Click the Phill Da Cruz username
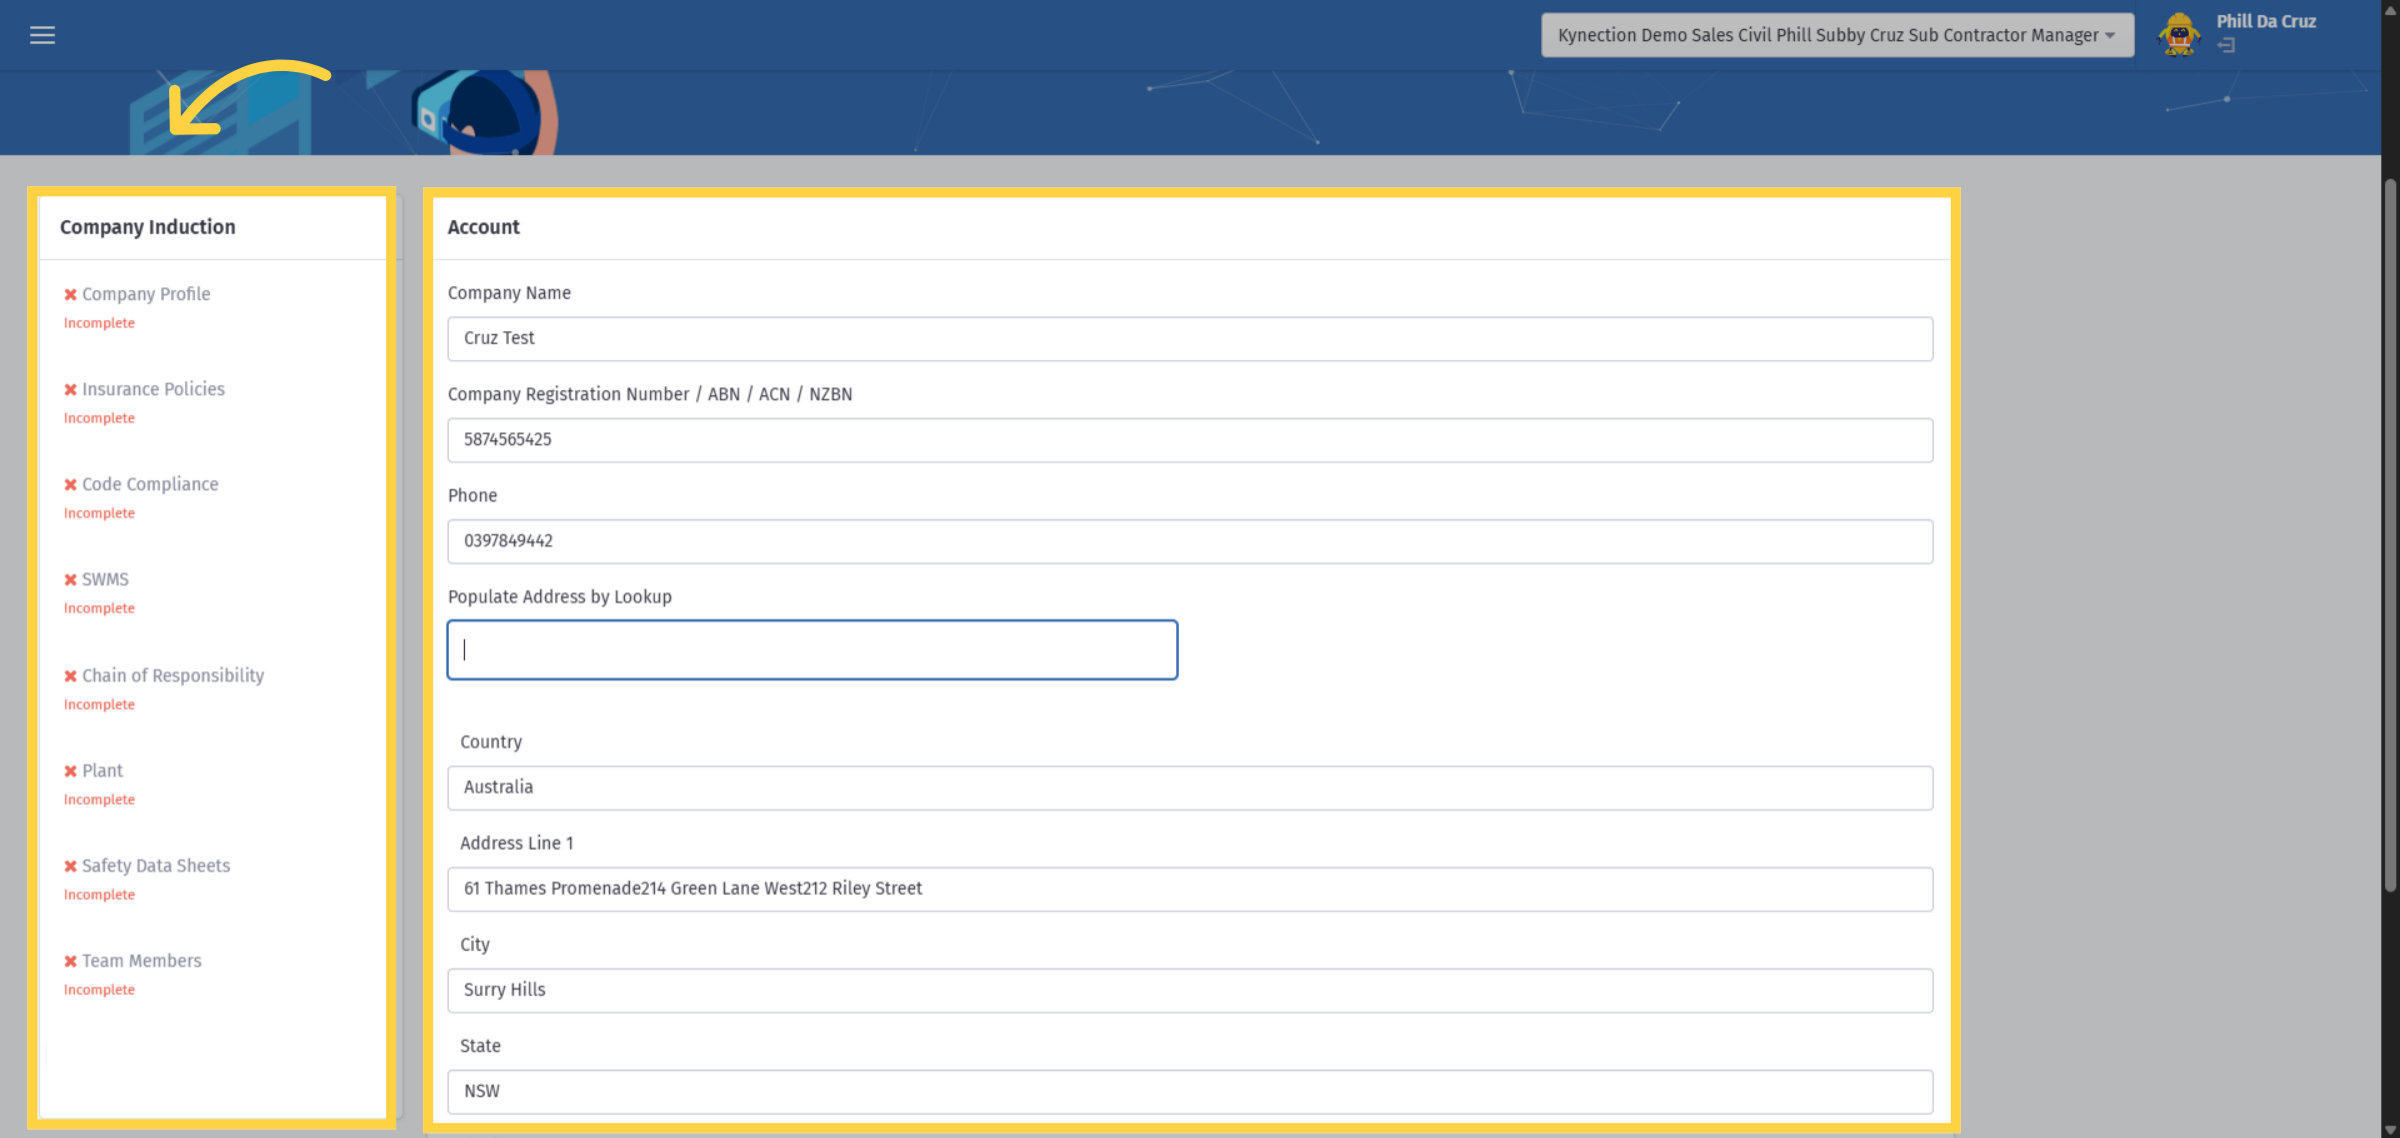2400x1138 pixels. tap(2266, 21)
